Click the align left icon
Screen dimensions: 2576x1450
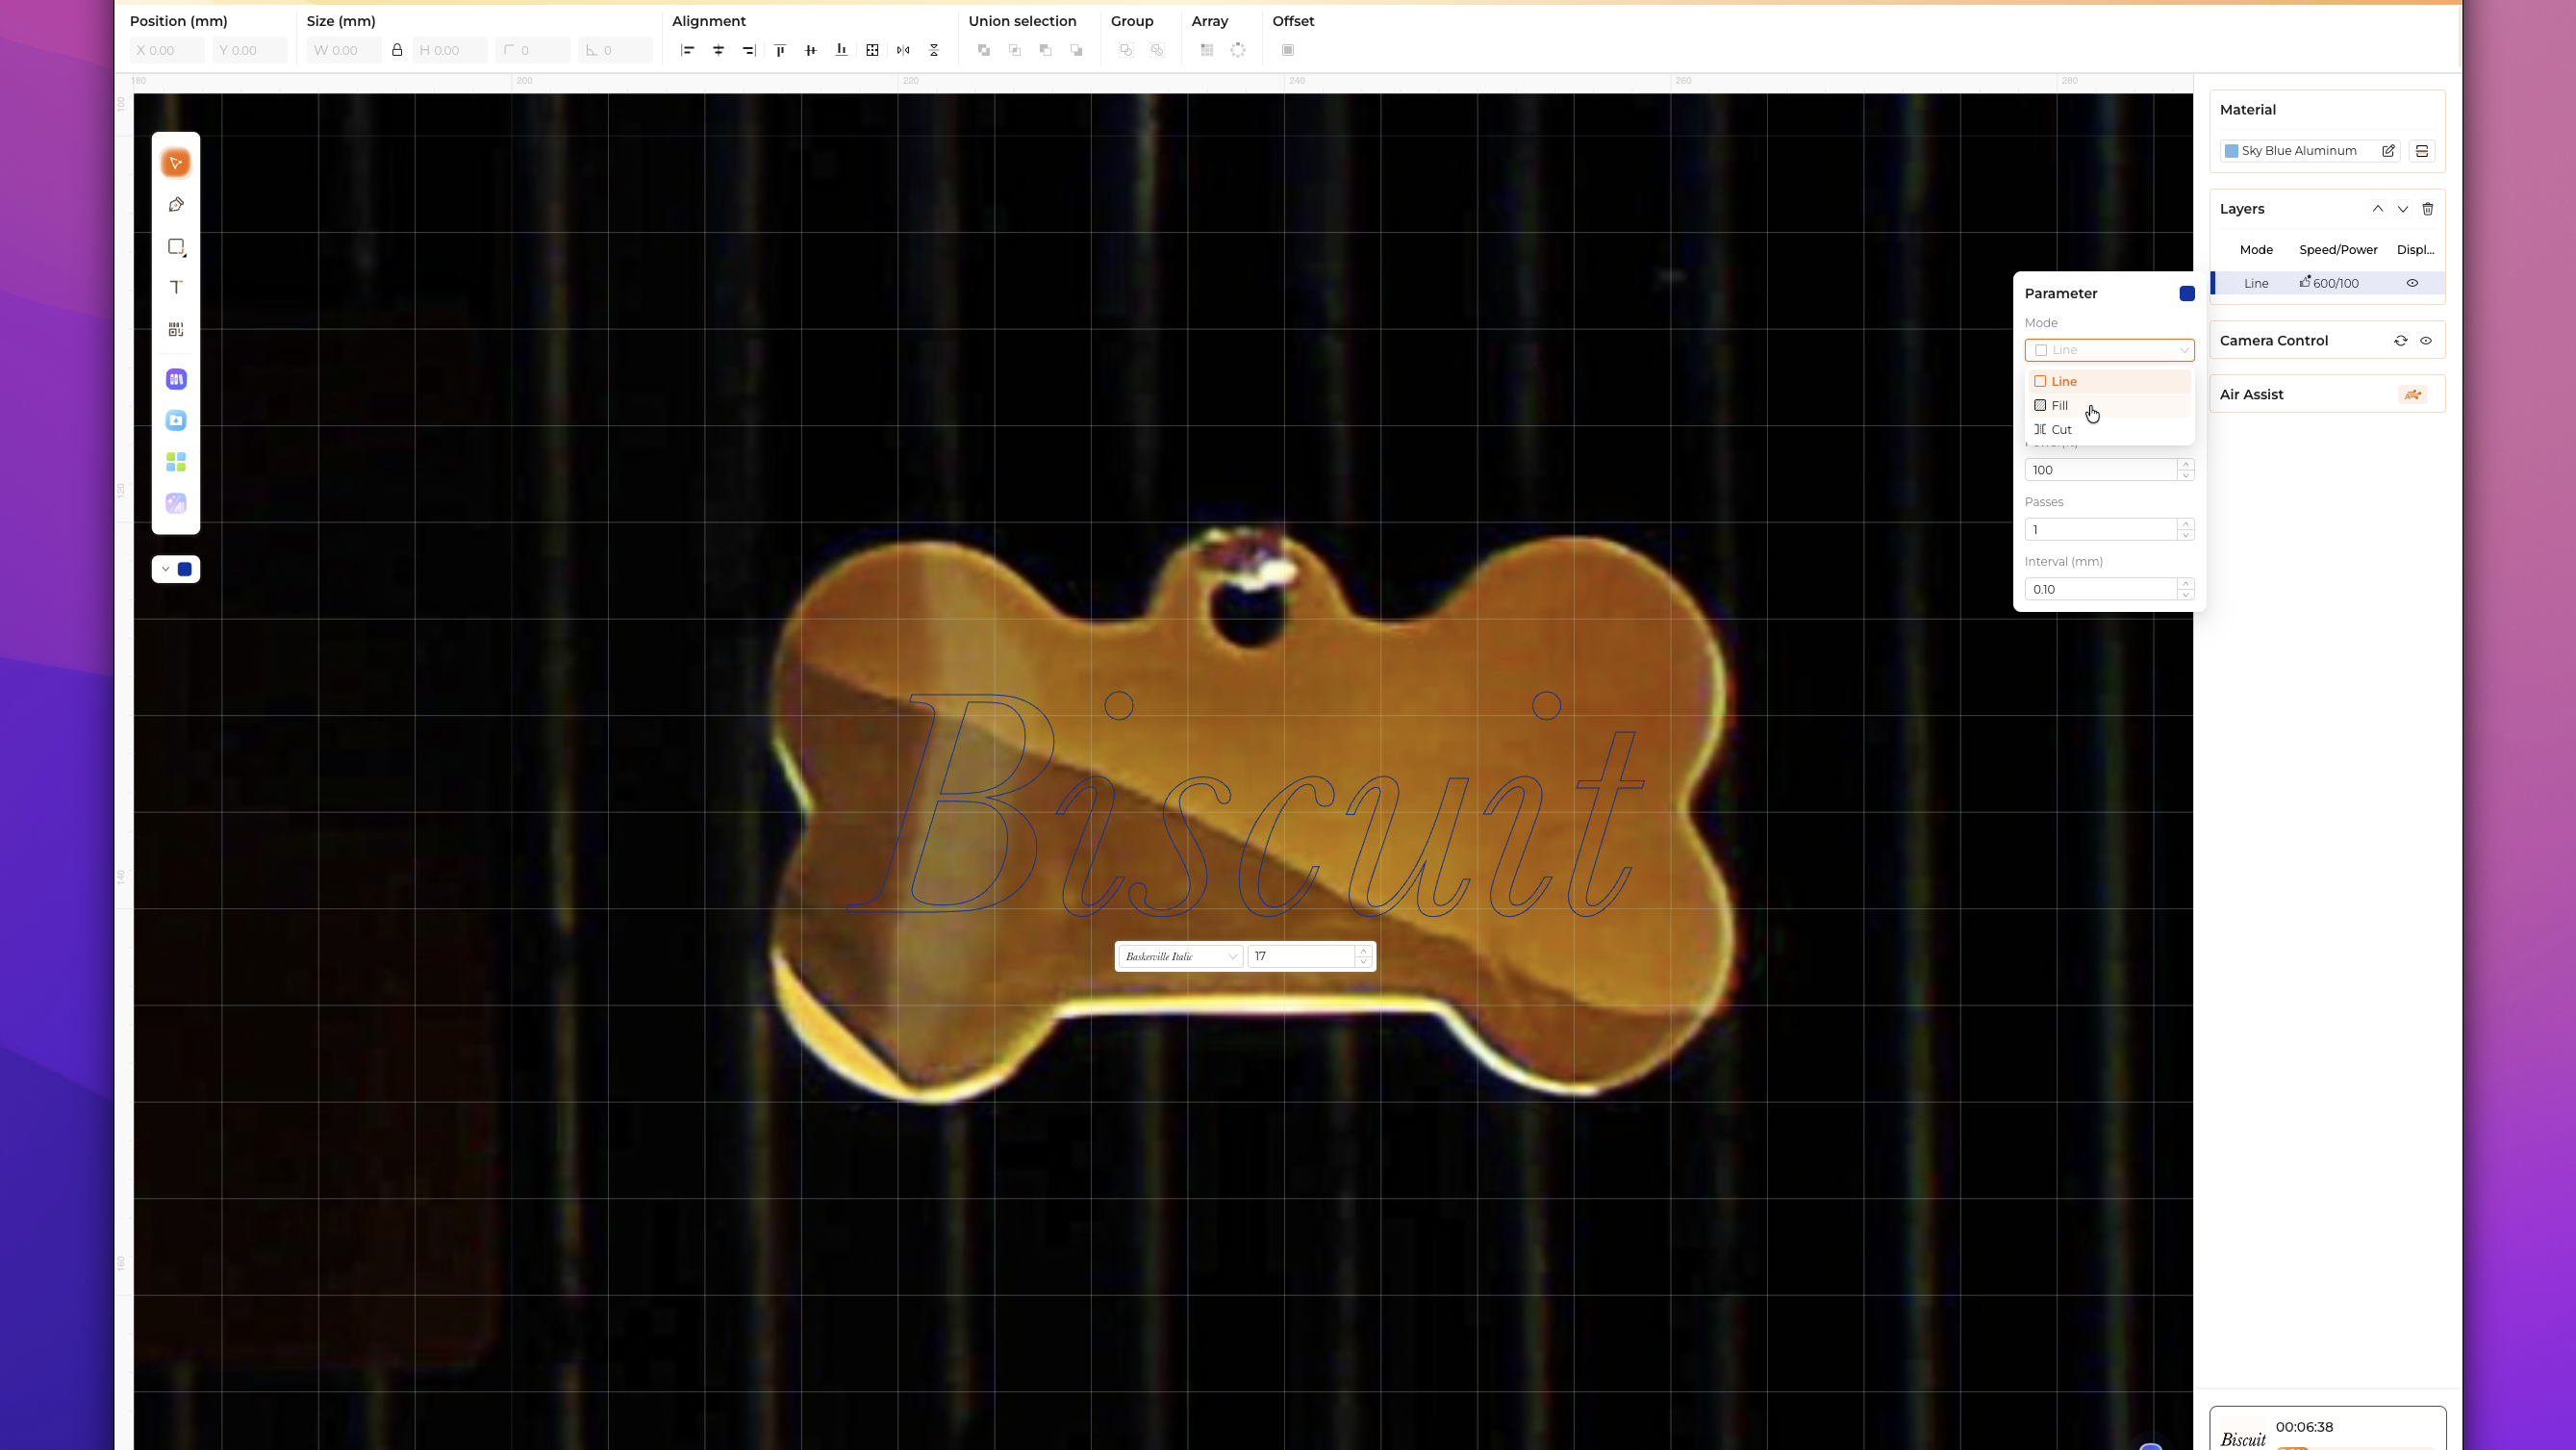(687, 50)
